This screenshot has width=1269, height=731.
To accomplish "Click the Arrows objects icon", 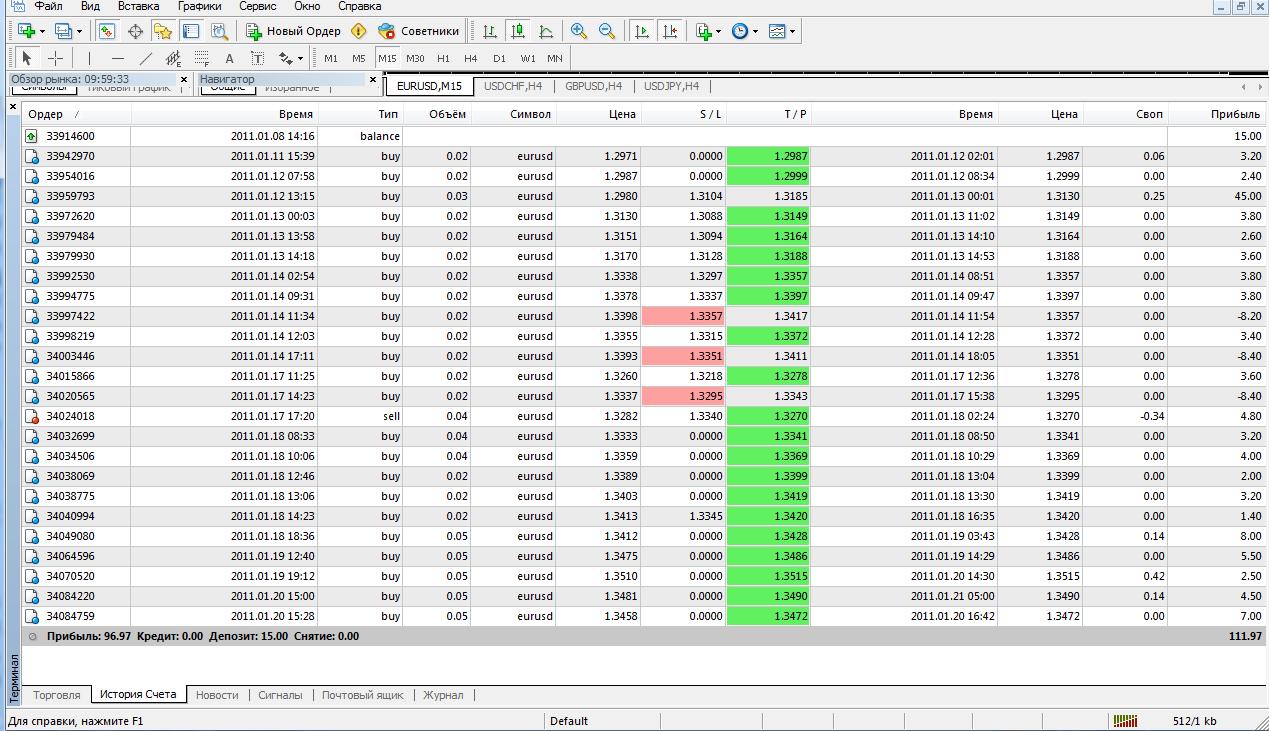I will pos(286,58).
